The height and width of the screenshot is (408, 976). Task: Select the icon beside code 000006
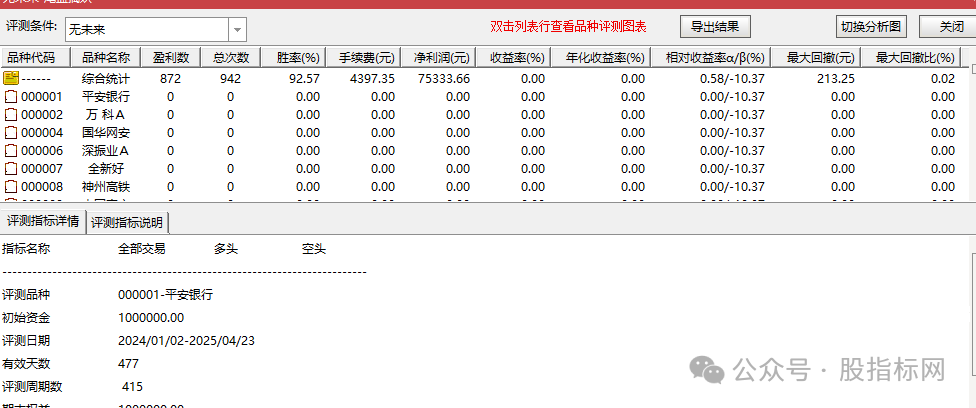click(11, 151)
